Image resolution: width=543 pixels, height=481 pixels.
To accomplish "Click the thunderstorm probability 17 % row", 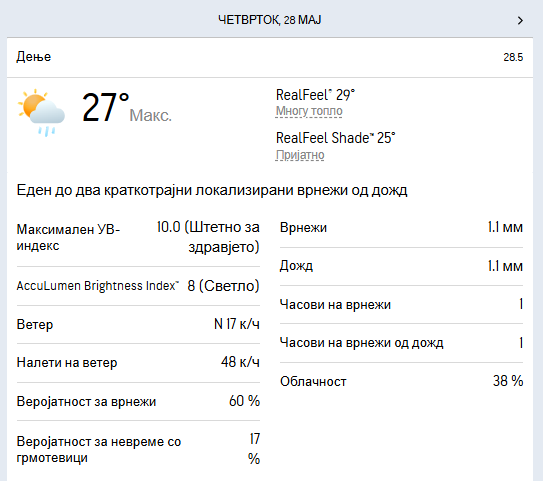I will [x=138, y=449].
